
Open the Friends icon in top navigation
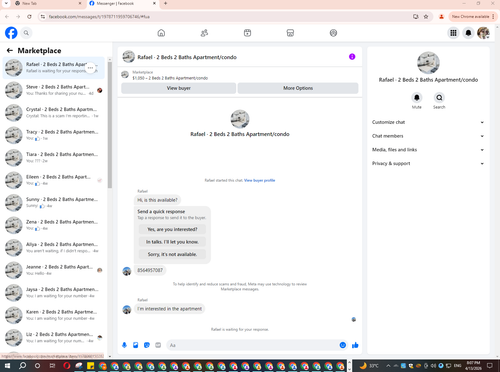coord(204,33)
